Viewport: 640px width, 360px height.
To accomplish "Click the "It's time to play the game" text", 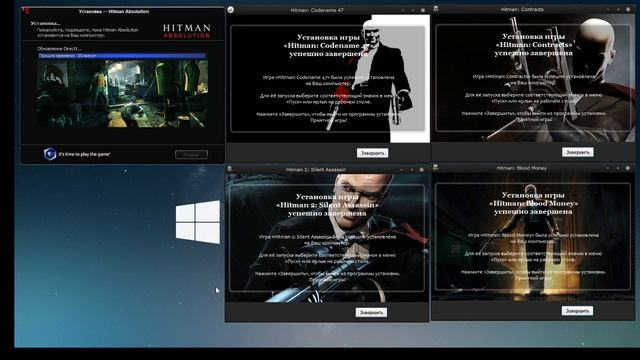I will pyautogui.click(x=84, y=154).
